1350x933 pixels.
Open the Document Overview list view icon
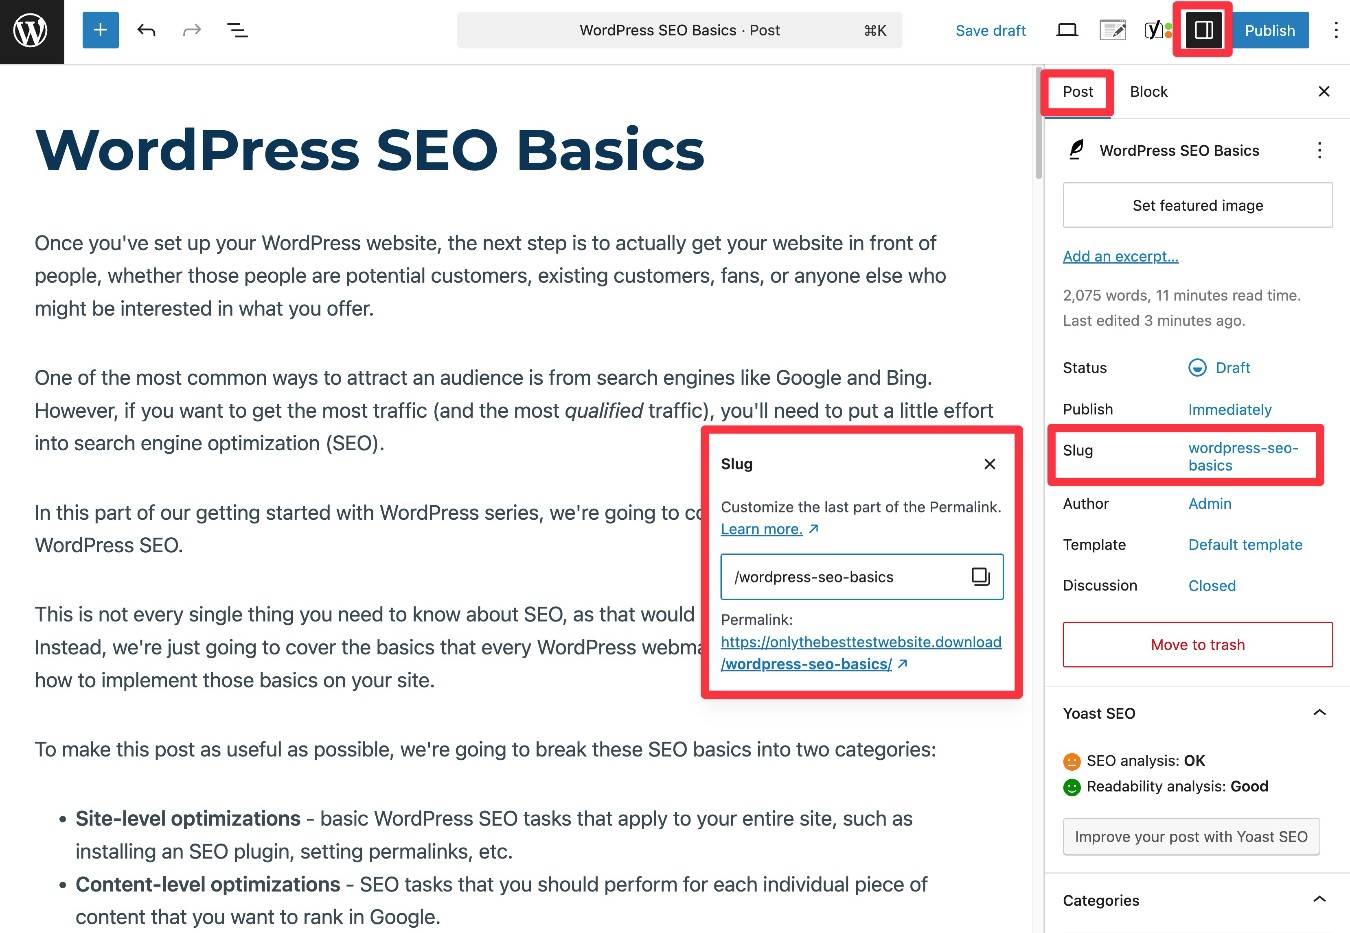point(237,30)
